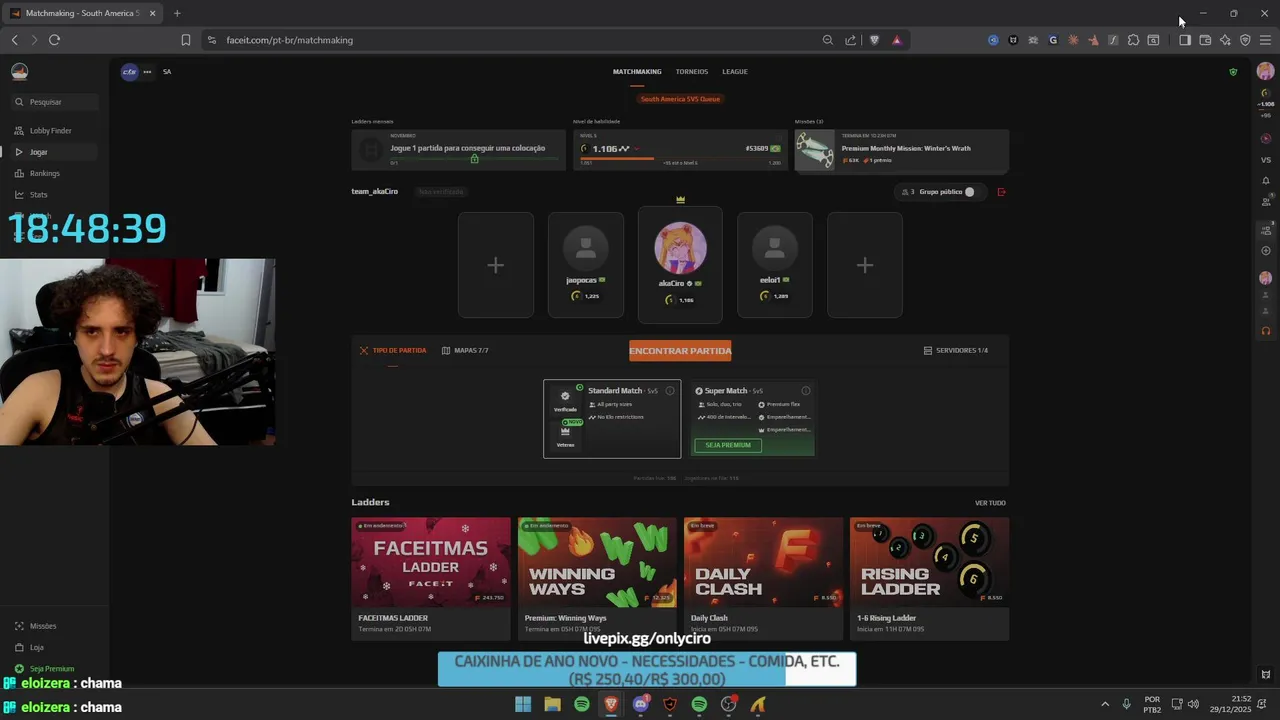Click VER TUDO ladders link
This screenshot has height=720, width=1280.
point(990,503)
